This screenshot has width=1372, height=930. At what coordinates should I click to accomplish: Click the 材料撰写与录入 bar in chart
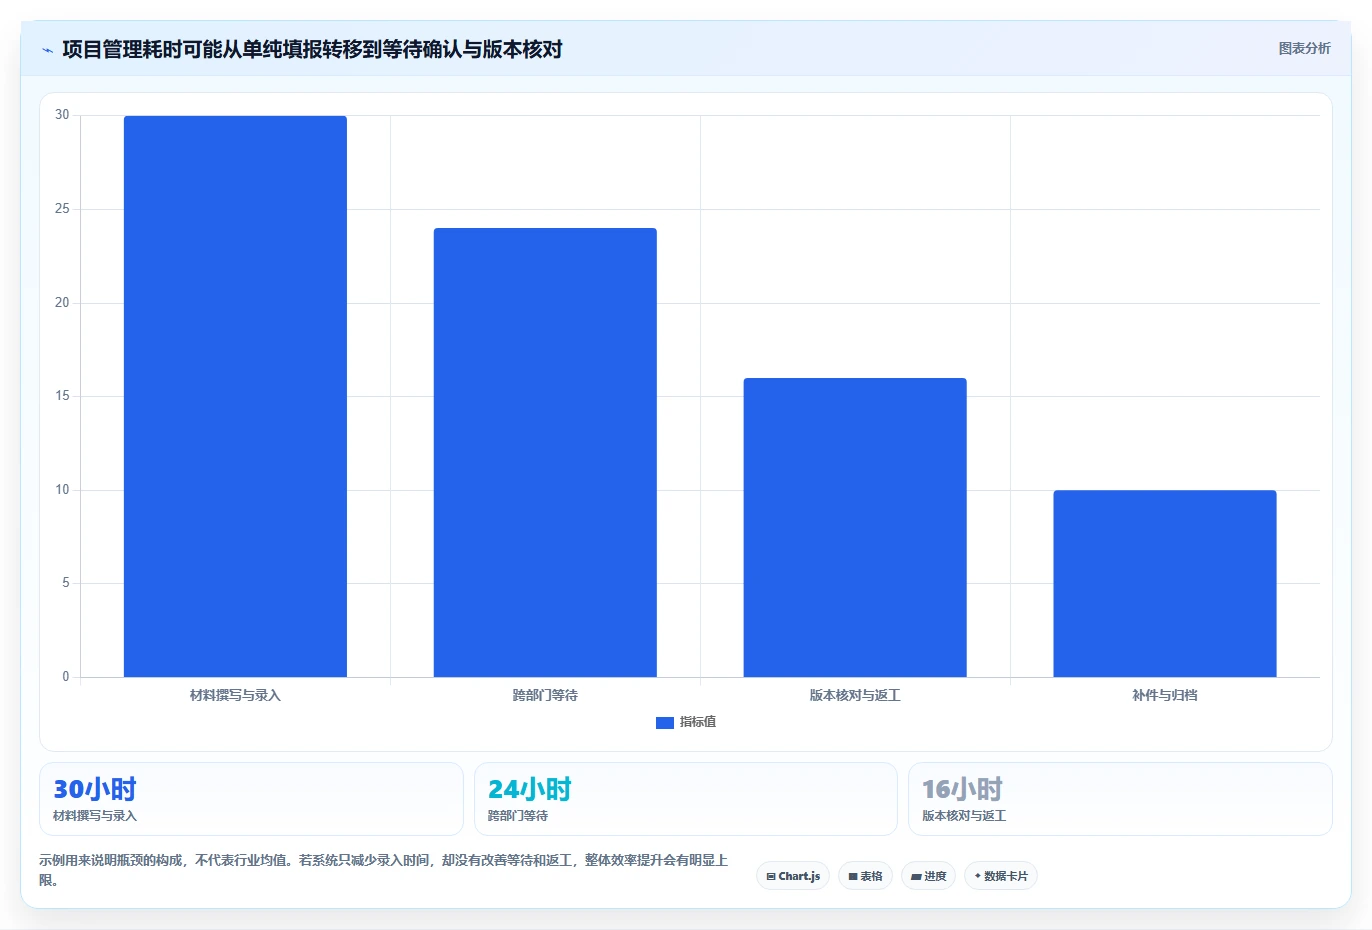pos(235,396)
